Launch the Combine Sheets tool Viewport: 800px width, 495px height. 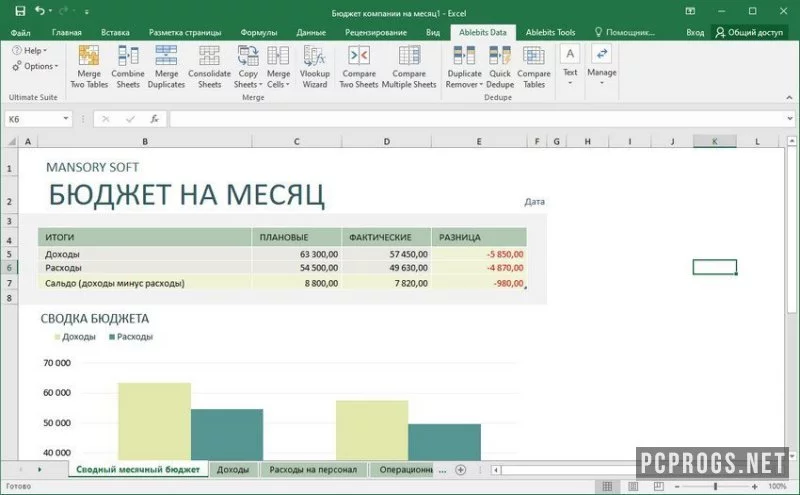click(128, 67)
